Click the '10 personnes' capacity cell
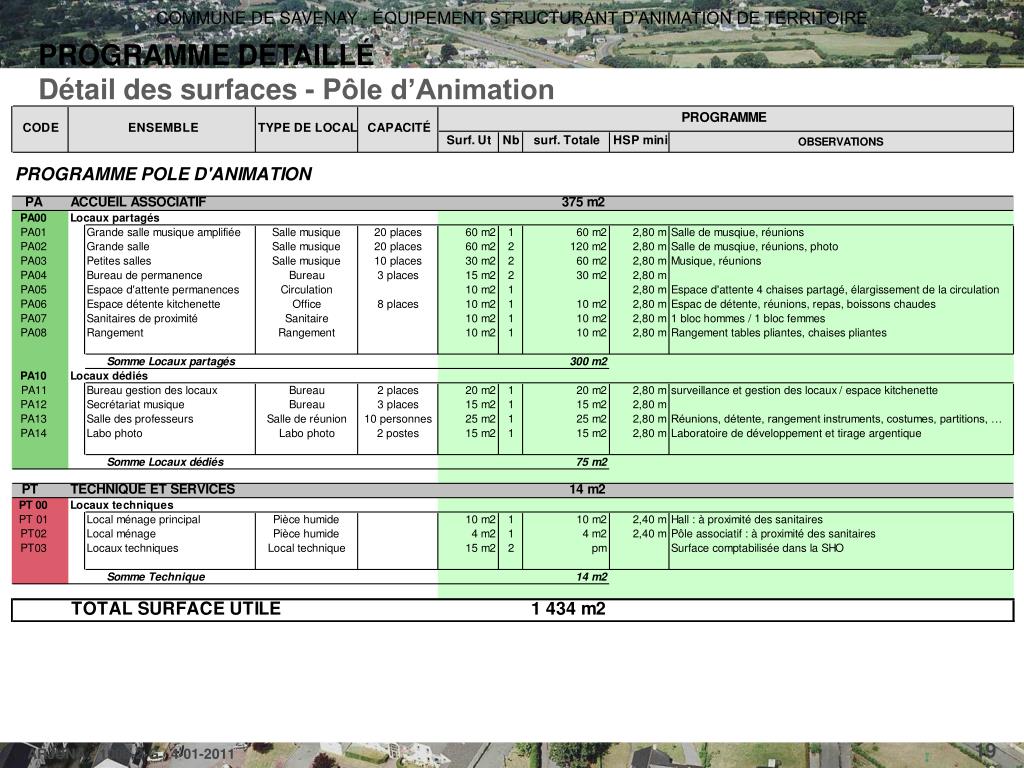Image resolution: width=1024 pixels, height=768 pixels. pyautogui.click(x=398, y=419)
